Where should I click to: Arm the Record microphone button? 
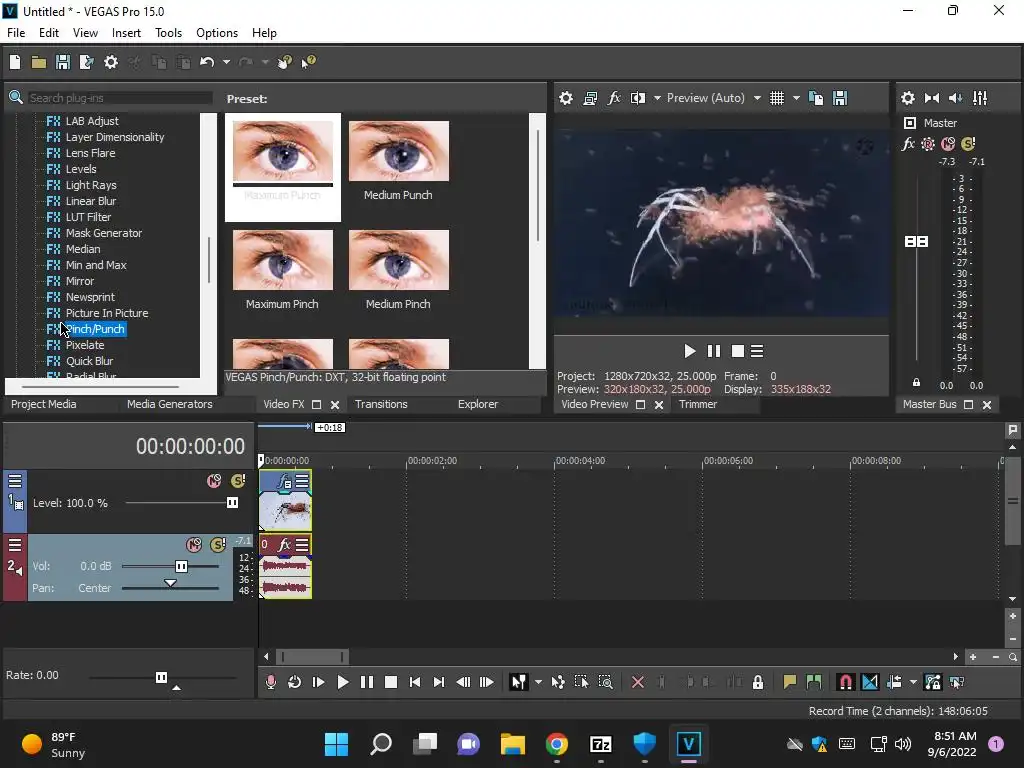pos(270,682)
